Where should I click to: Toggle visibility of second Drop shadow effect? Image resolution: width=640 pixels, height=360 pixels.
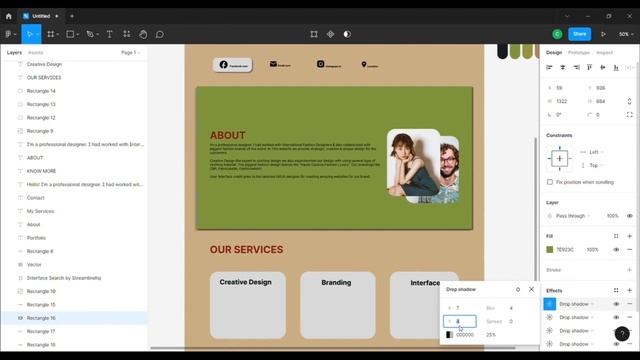point(616,317)
